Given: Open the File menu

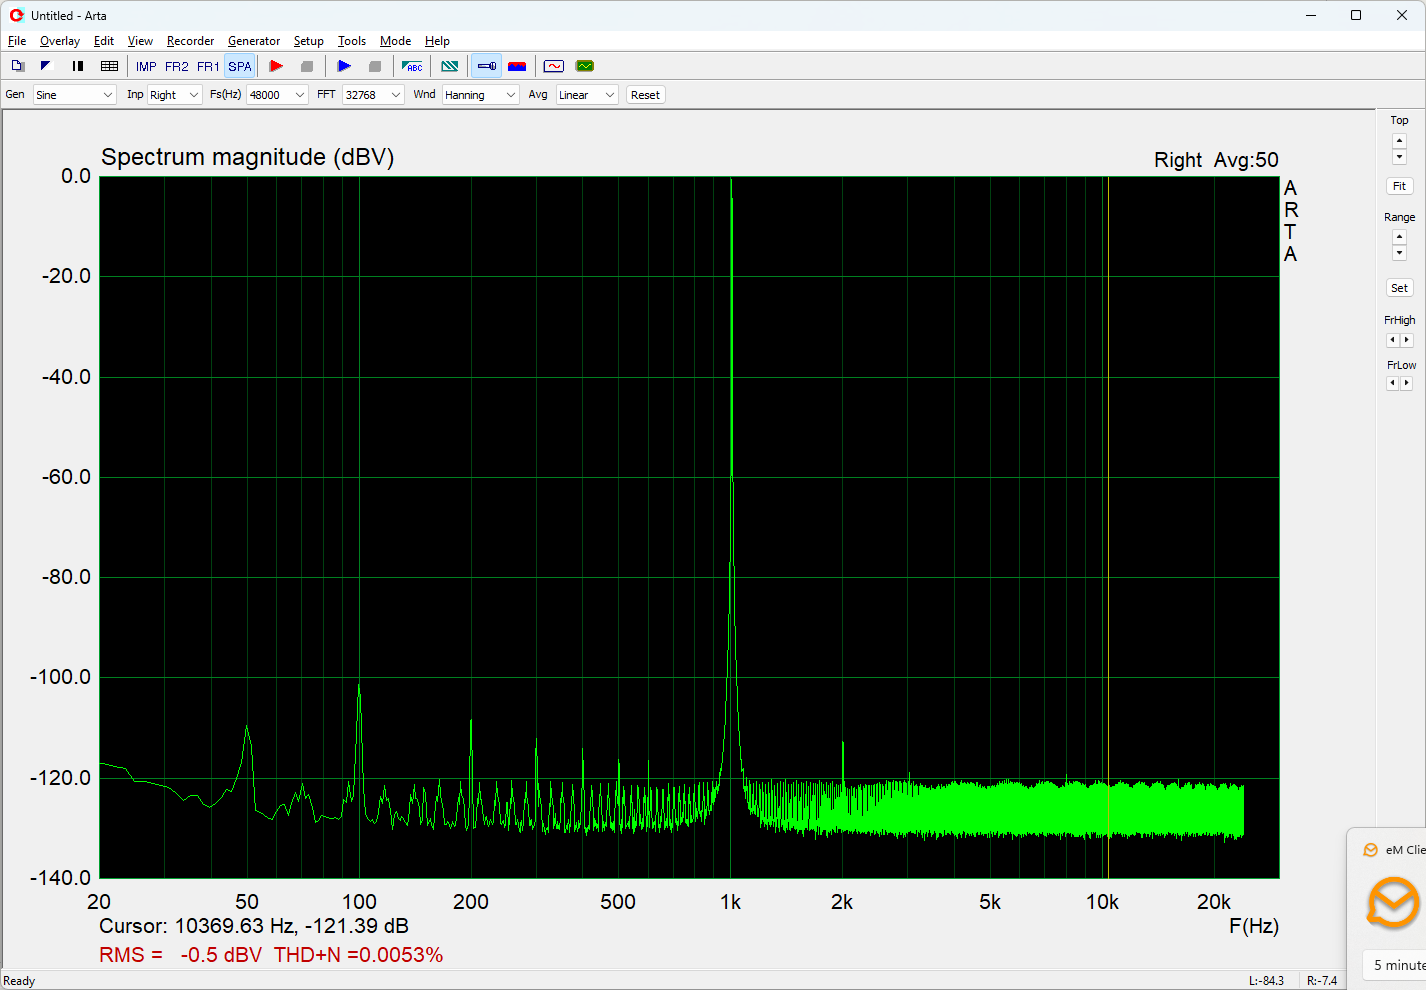Looking at the screenshot, I should pos(17,41).
